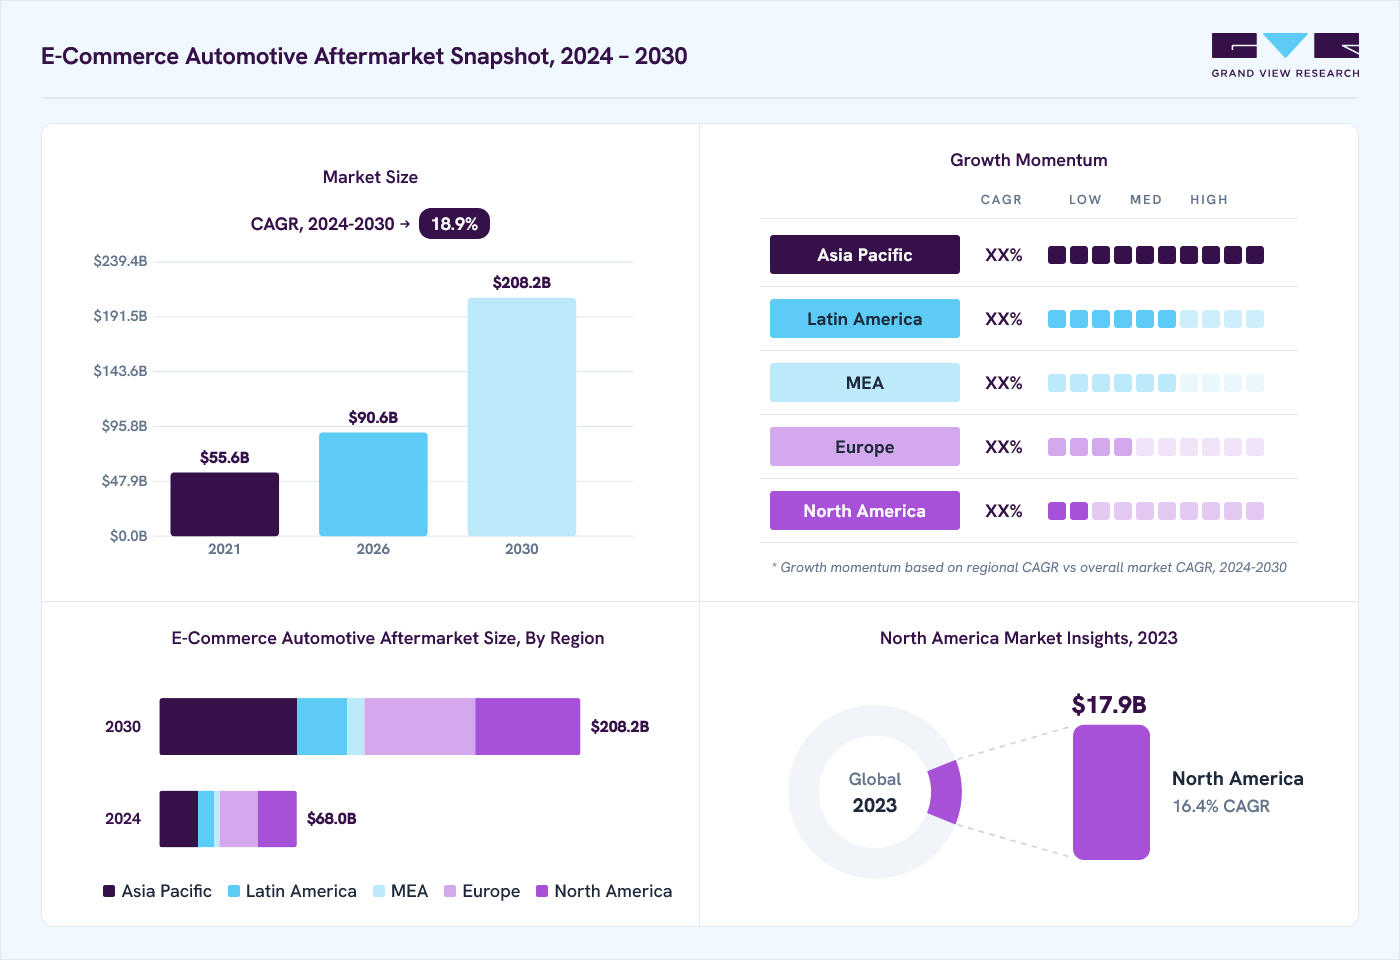Click the Europe region label in Growth Momentum

click(865, 447)
